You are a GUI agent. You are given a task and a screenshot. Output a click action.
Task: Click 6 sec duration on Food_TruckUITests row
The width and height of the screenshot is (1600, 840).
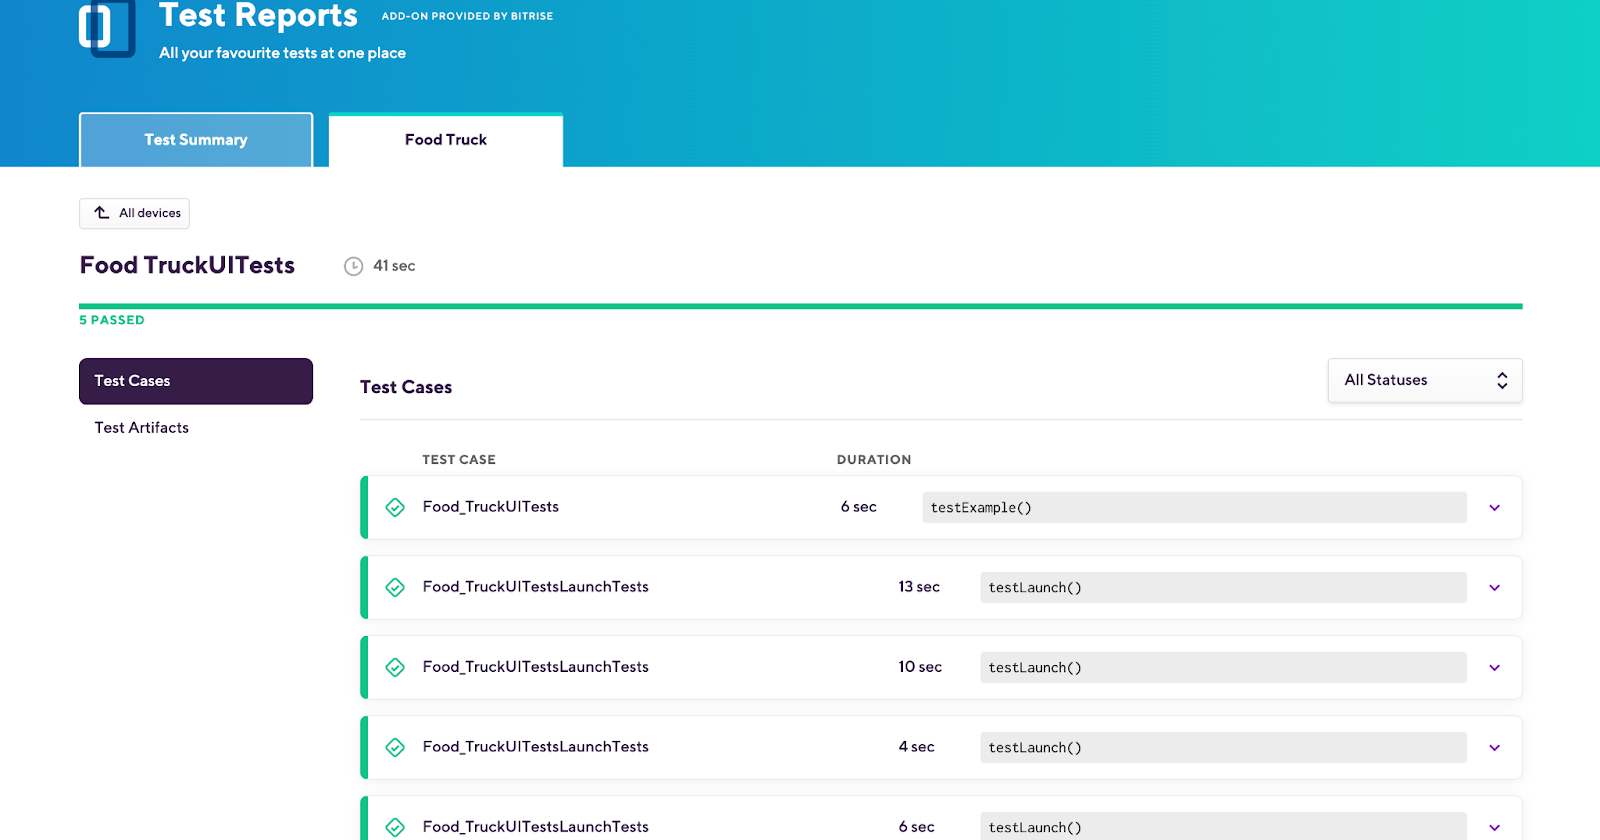859,507
